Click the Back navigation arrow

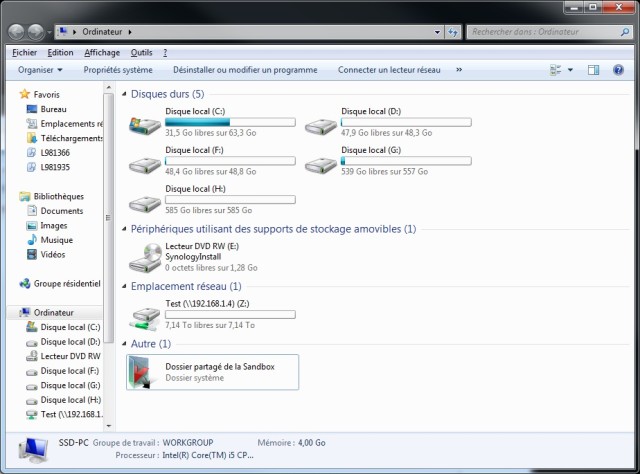[16, 32]
